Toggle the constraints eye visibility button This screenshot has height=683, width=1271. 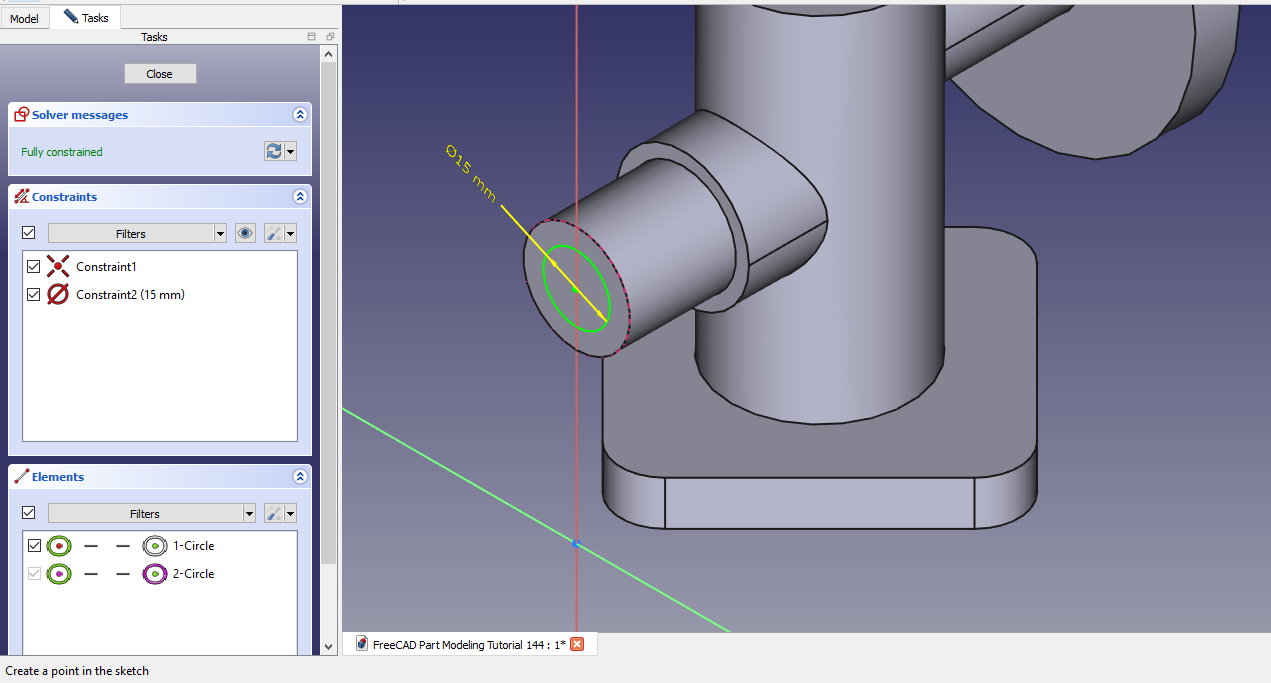tap(245, 233)
